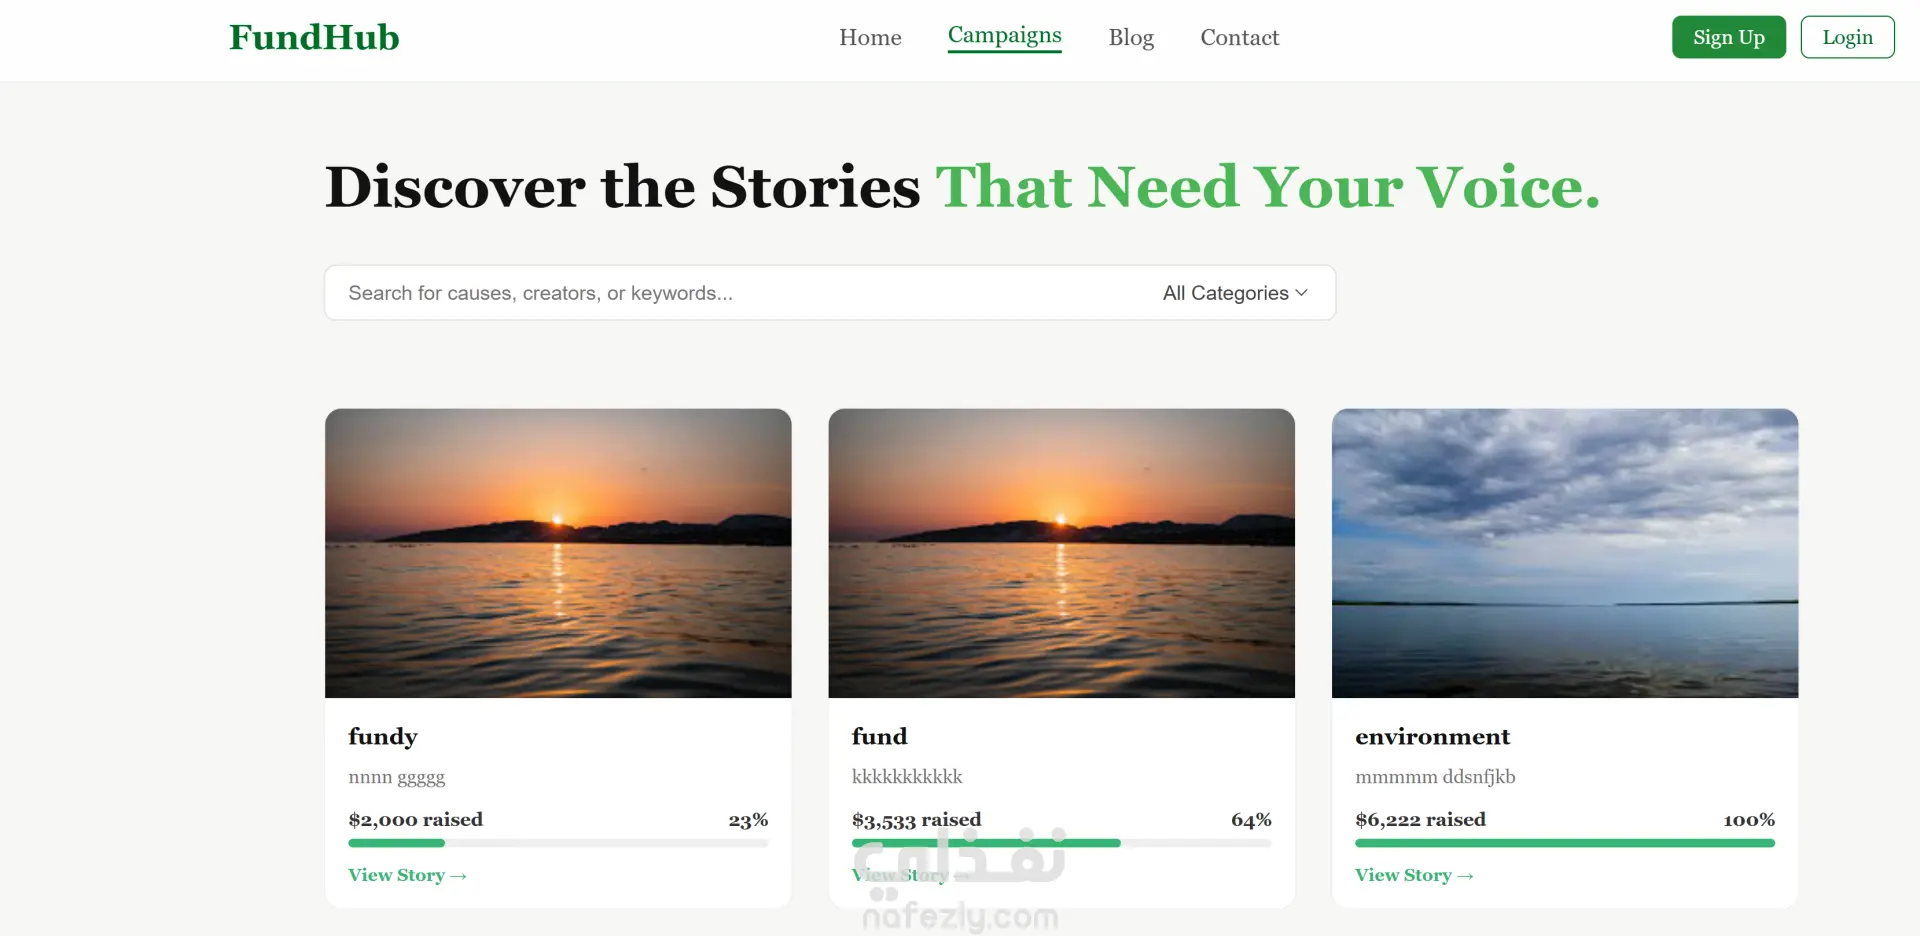Open the fund campaign sunset image

pos(1061,553)
